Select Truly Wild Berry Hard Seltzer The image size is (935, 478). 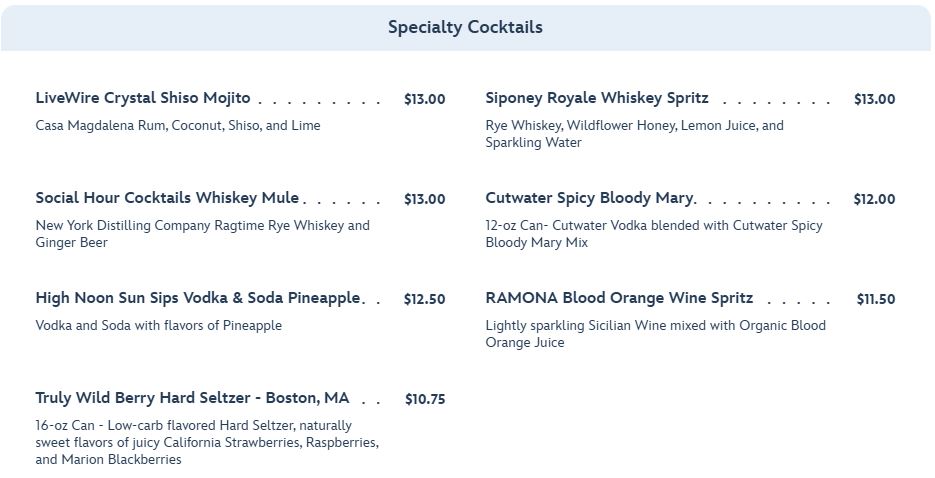click(x=192, y=398)
